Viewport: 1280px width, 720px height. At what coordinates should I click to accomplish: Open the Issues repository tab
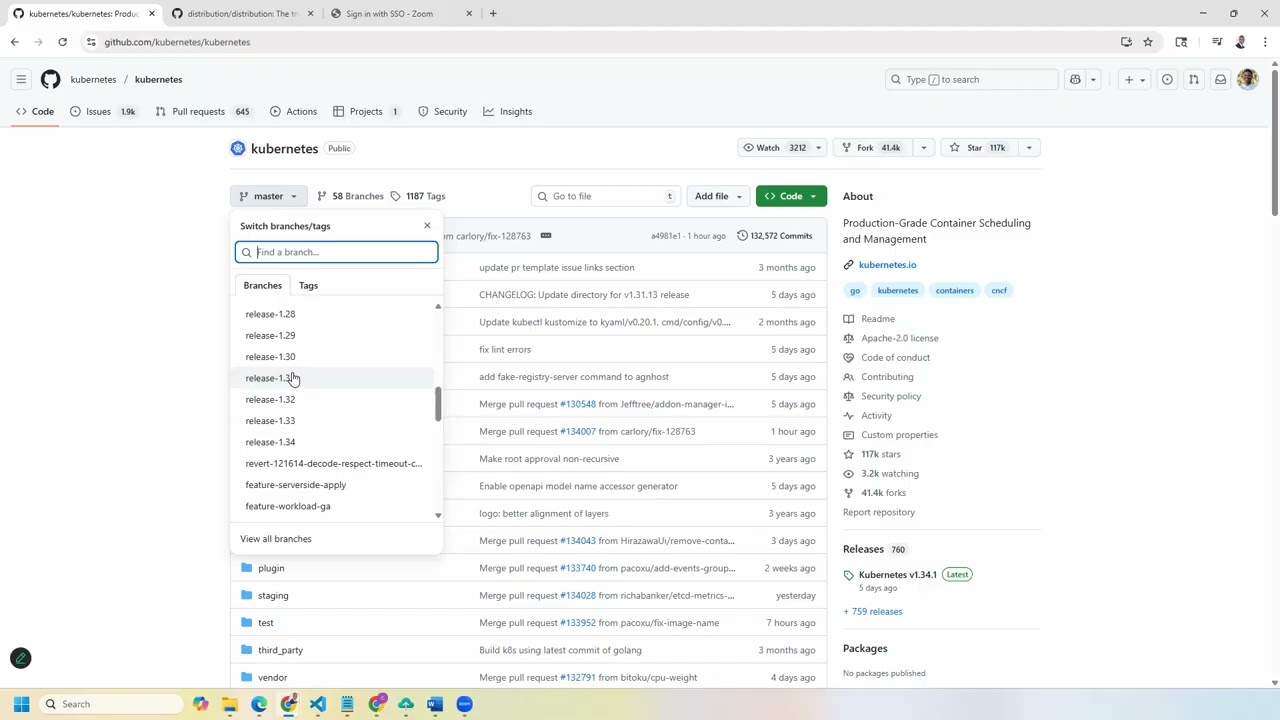click(103, 112)
